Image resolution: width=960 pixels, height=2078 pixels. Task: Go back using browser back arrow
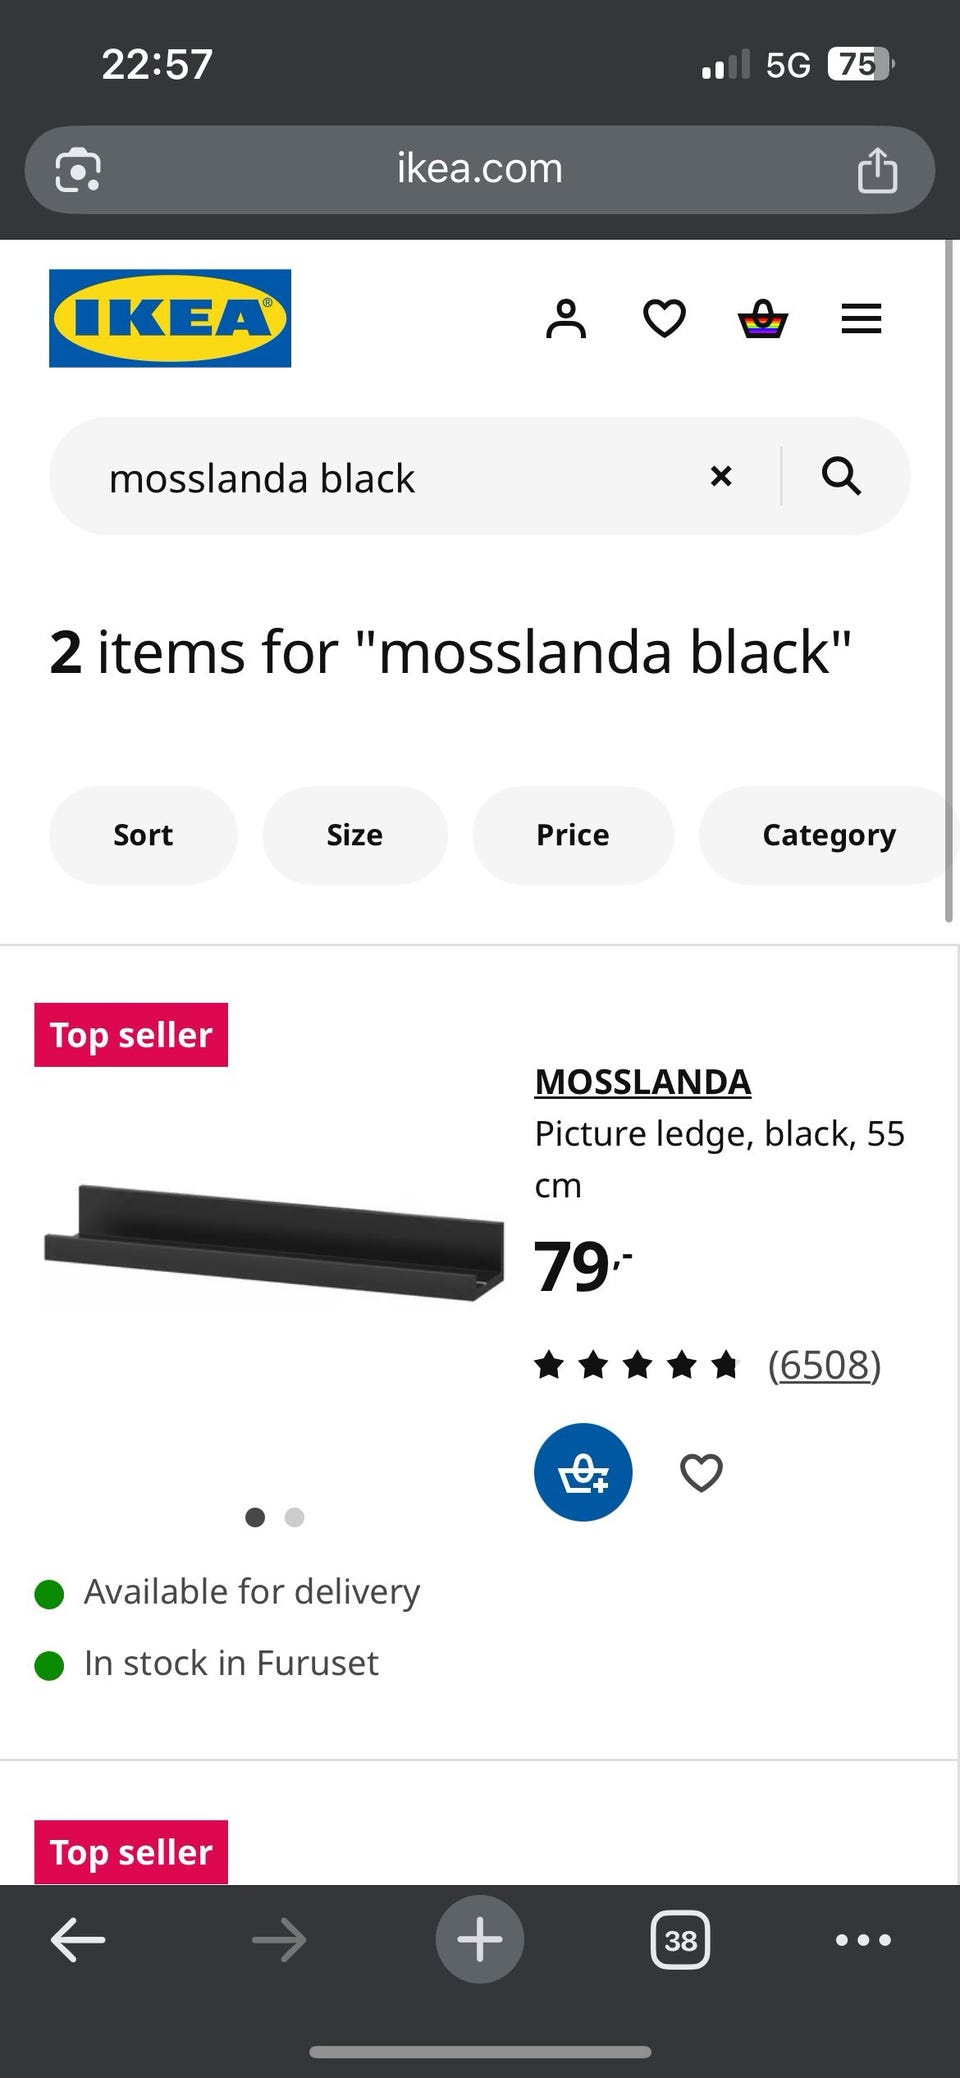pos(78,1940)
